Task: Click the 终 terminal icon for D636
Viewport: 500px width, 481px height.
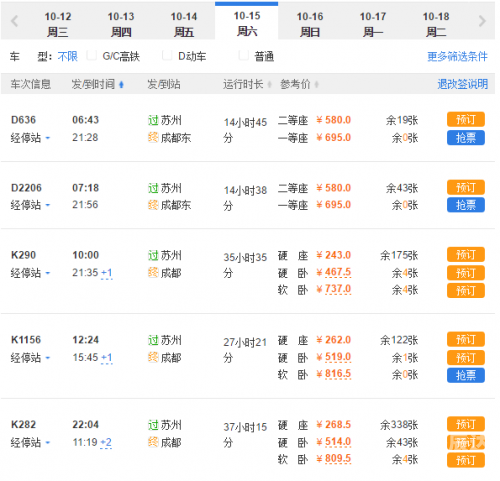Action: pyautogui.click(x=153, y=138)
